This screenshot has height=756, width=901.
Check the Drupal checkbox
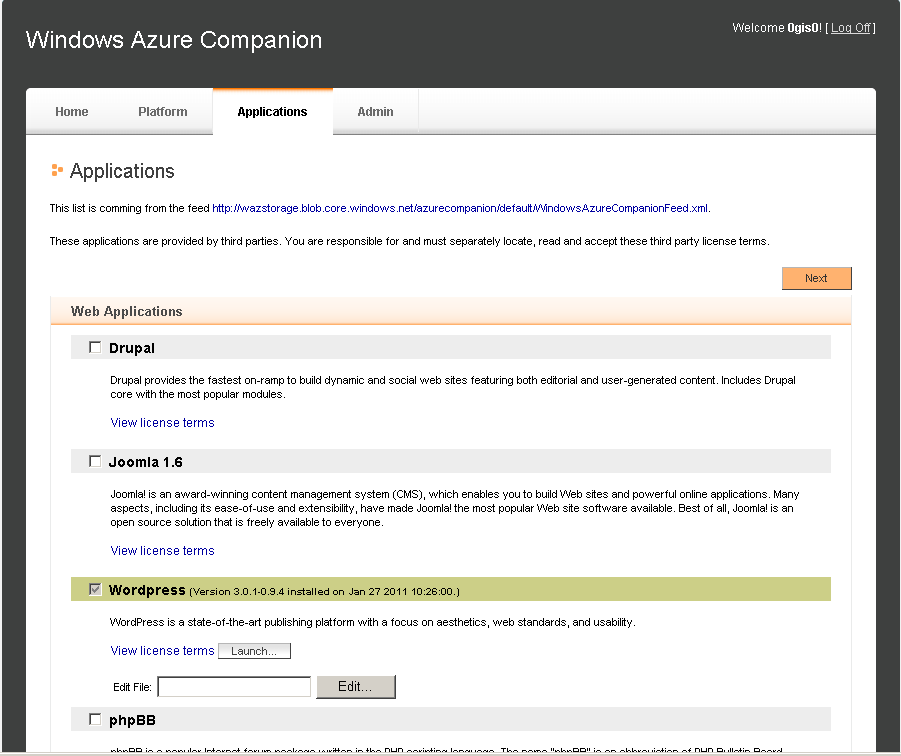pos(95,347)
